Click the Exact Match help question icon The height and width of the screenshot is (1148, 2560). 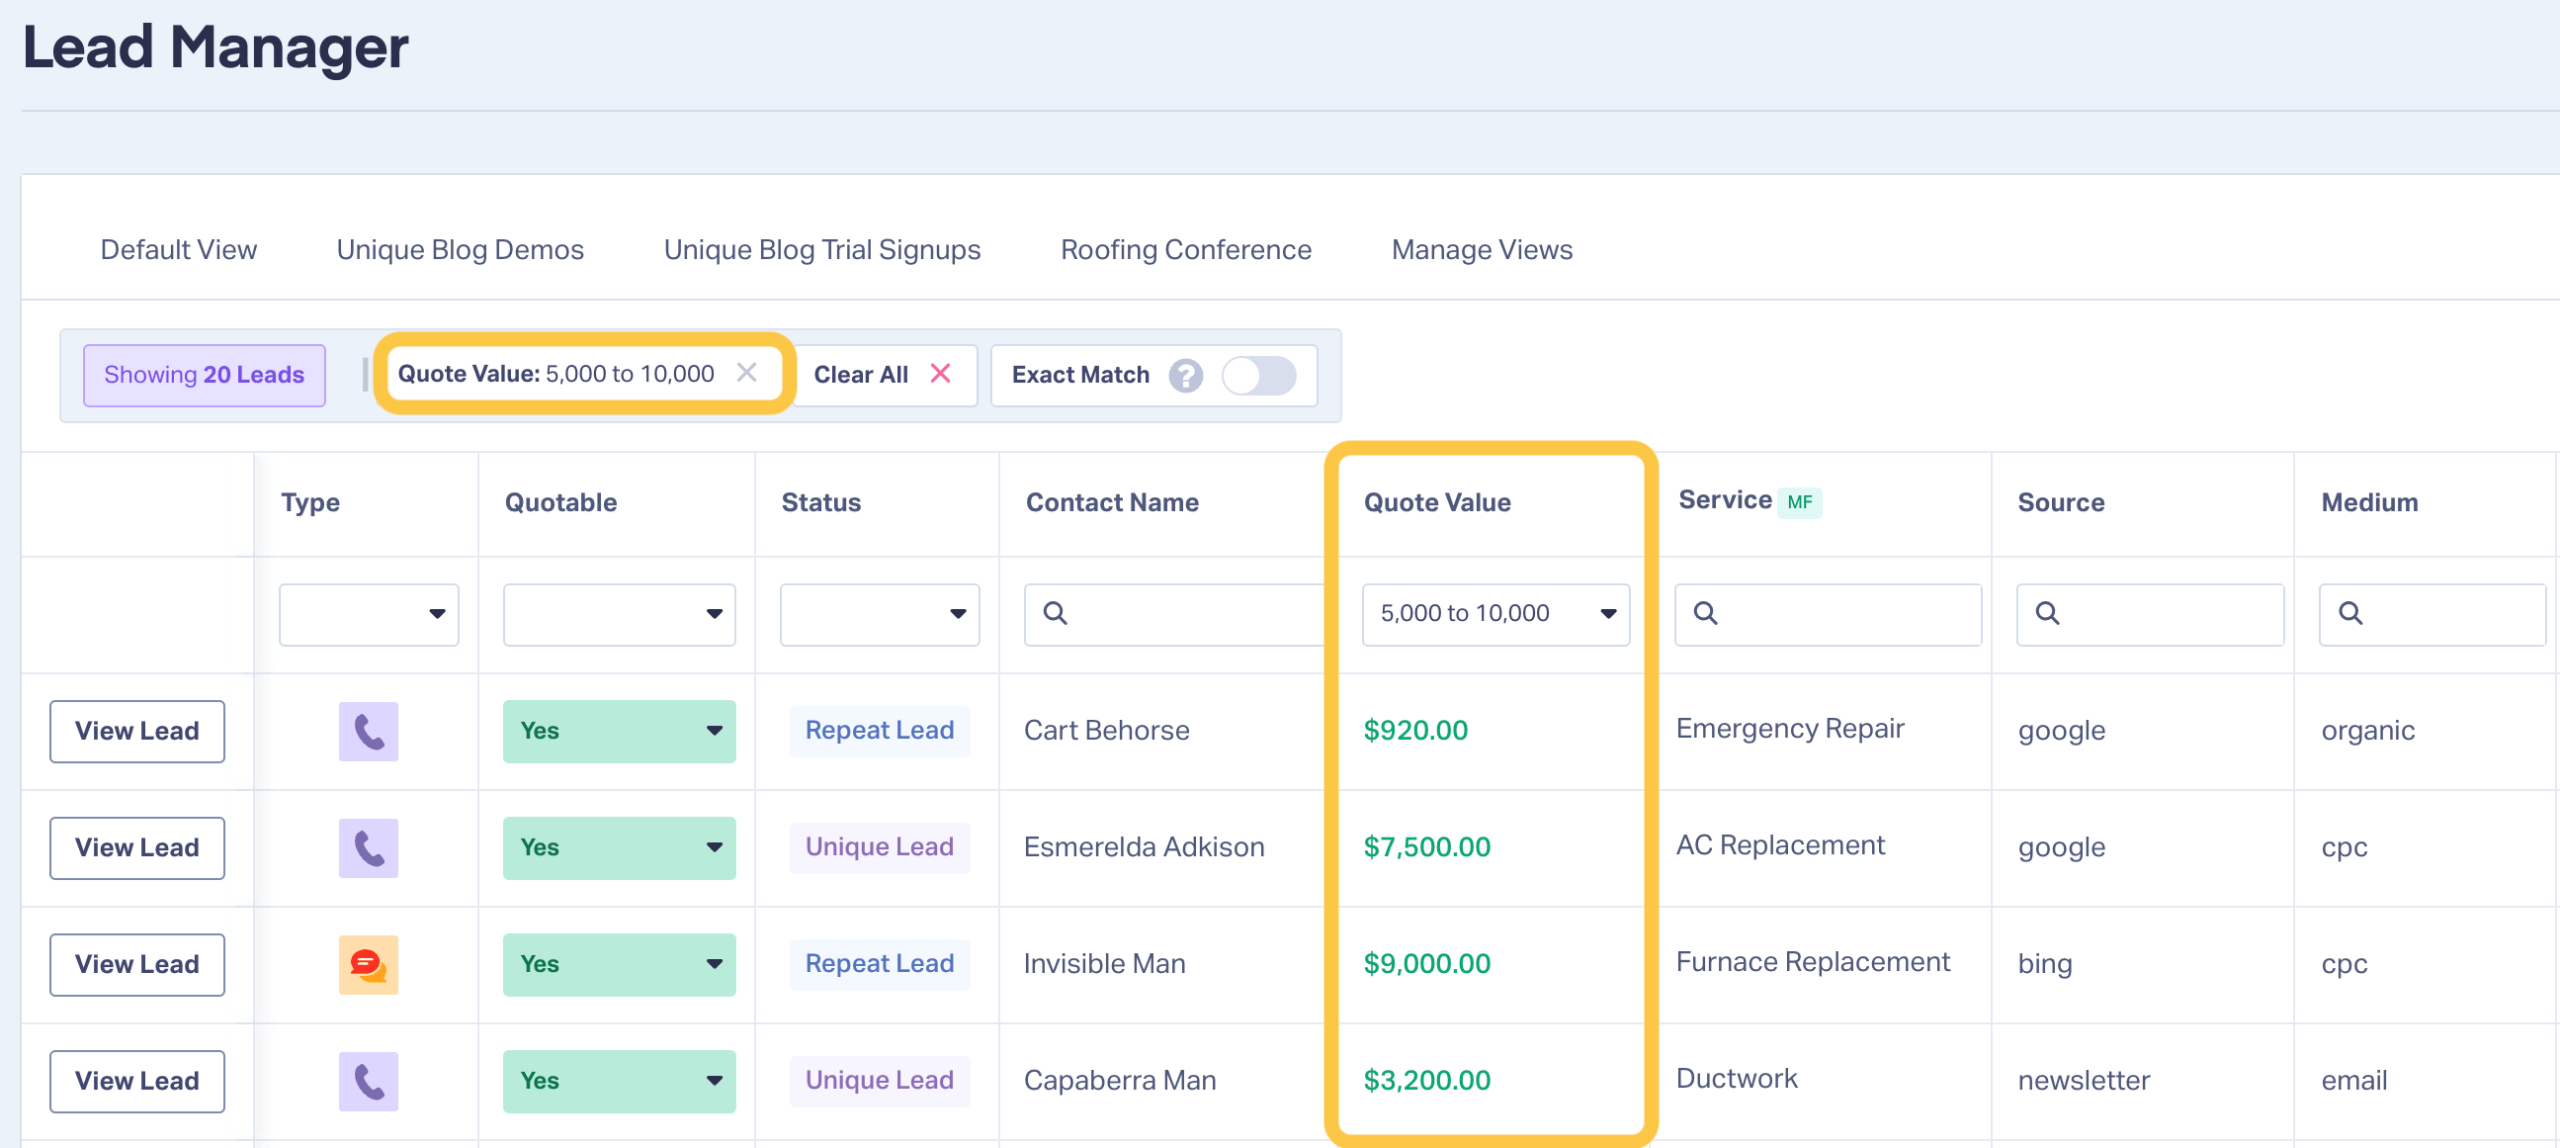point(1185,375)
